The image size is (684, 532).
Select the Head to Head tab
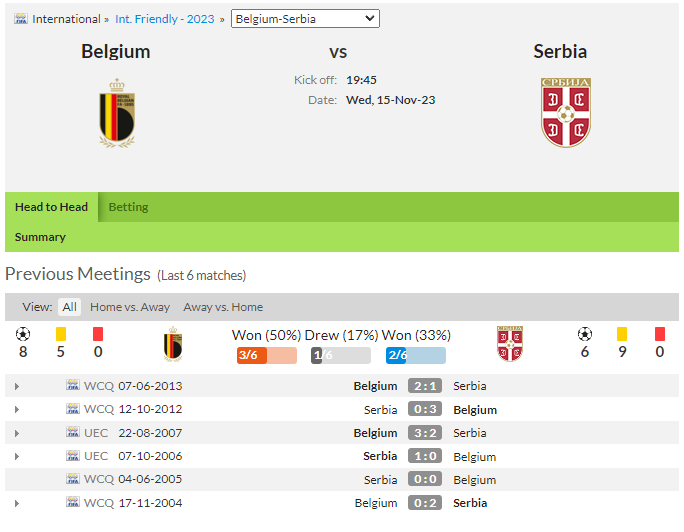click(x=51, y=207)
